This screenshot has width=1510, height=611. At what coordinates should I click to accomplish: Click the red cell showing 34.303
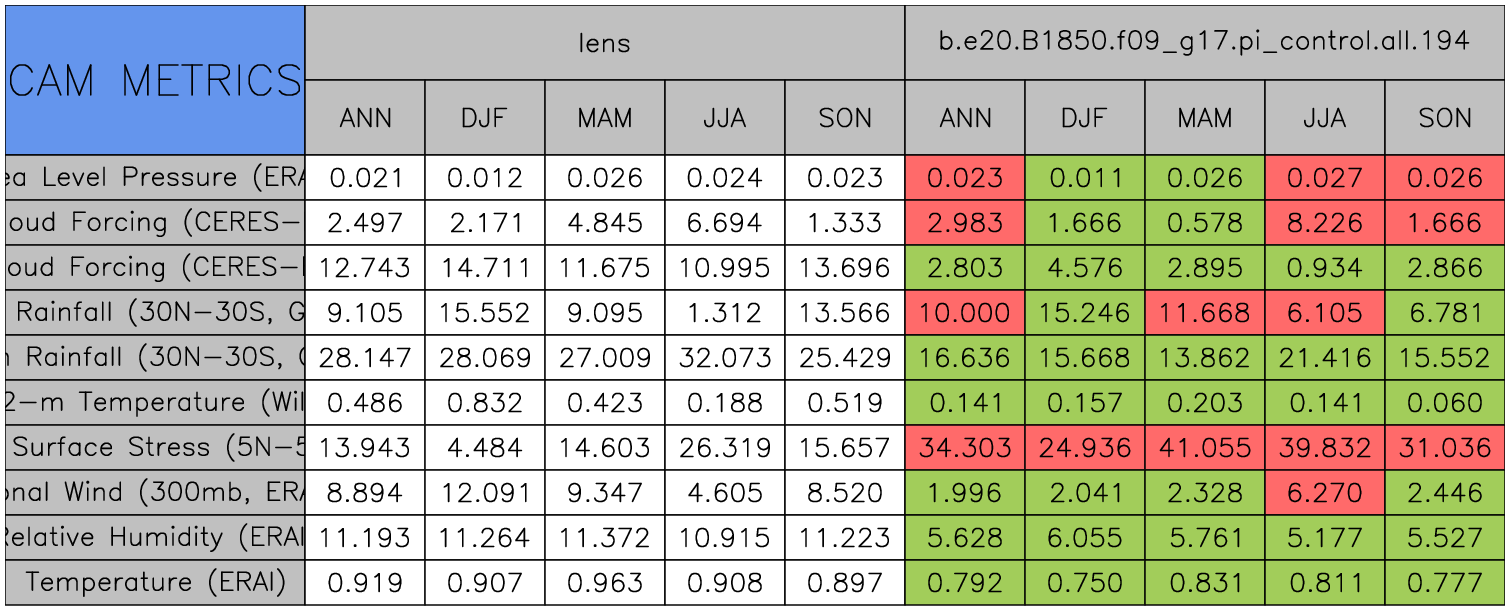point(965,448)
